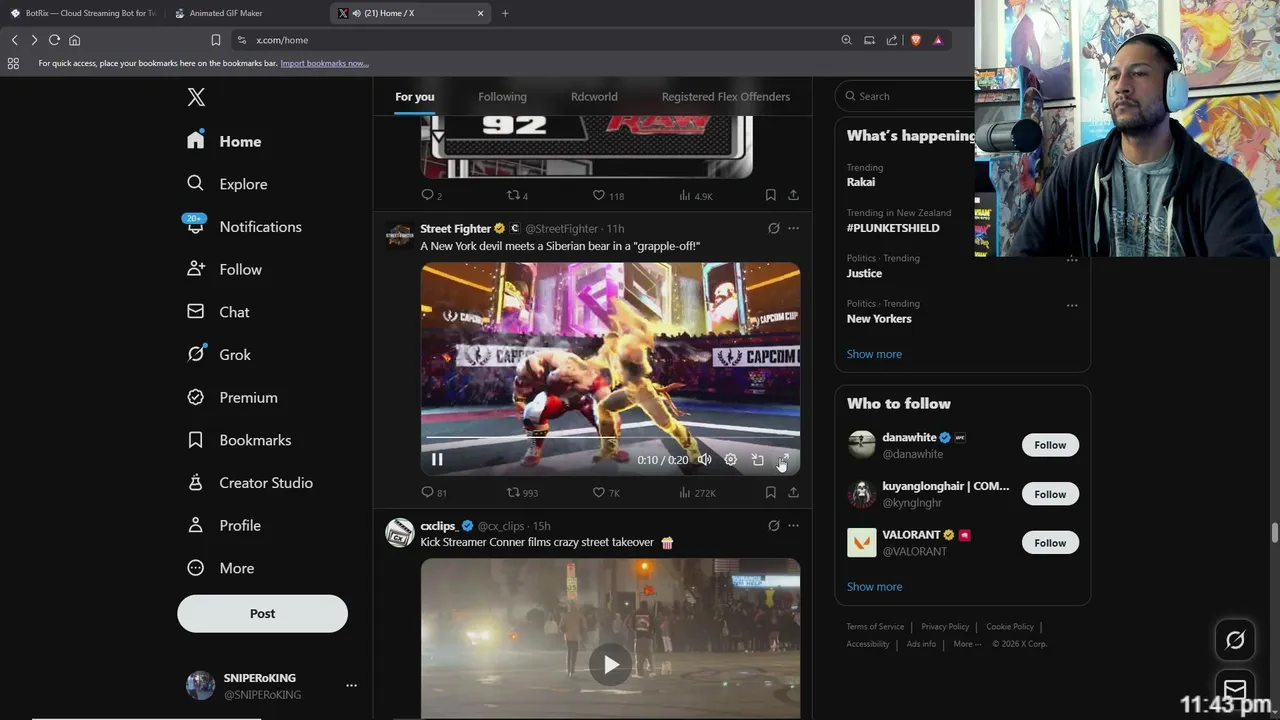Screen dimensions: 1280x720
Task: Click the Post button
Action: [262, 614]
